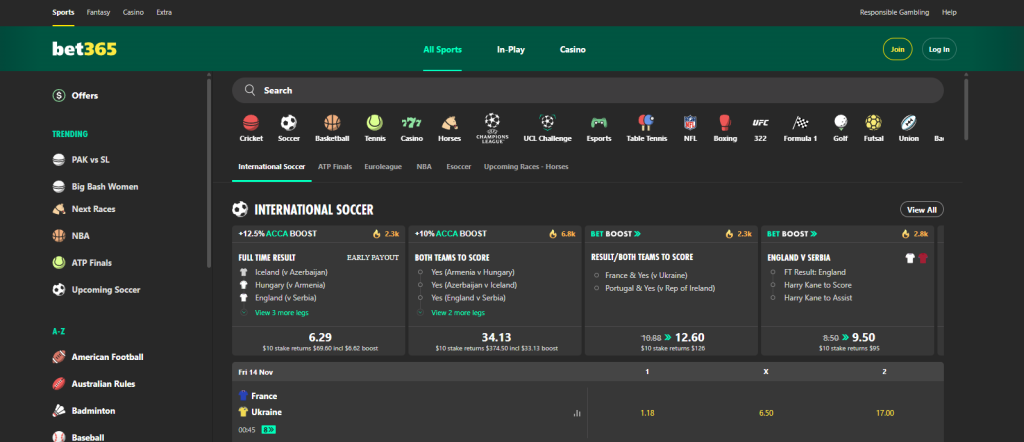Image resolution: width=1024 pixels, height=442 pixels.
Task: Select Upcoming Races - Horses tab
Action: pyautogui.click(x=526, y=166)
